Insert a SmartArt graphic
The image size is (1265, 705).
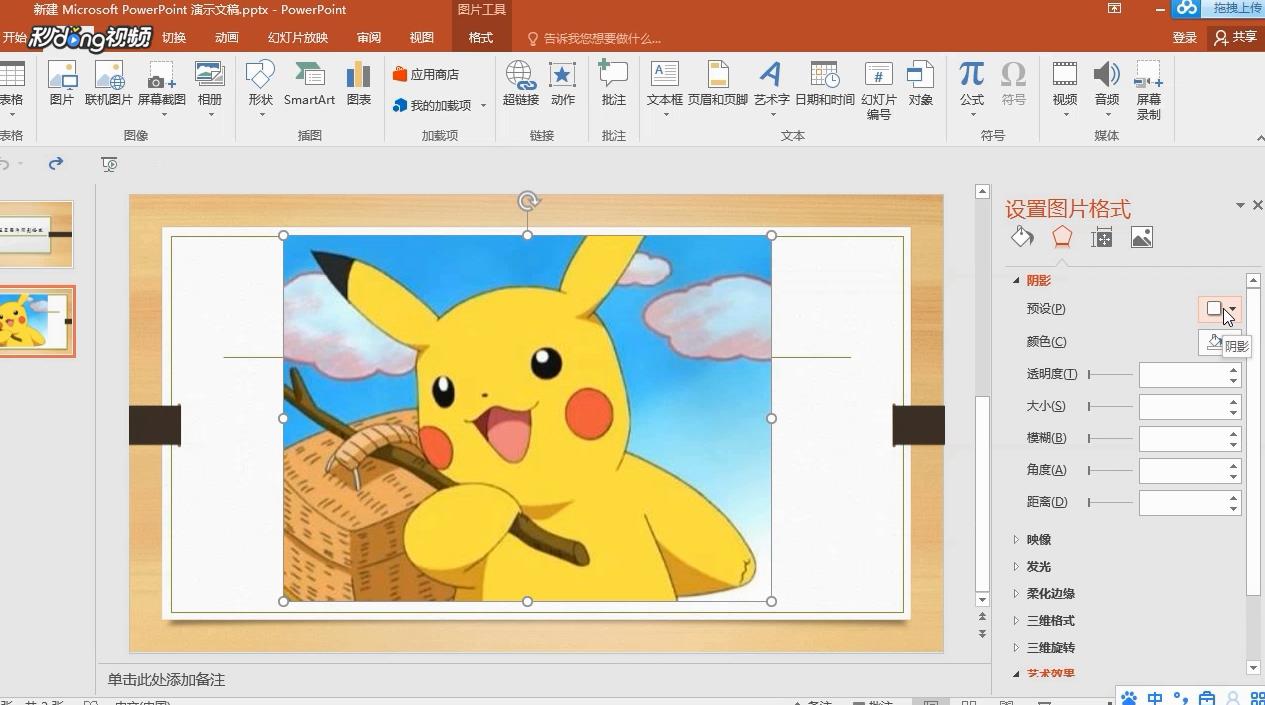(309, 84)
